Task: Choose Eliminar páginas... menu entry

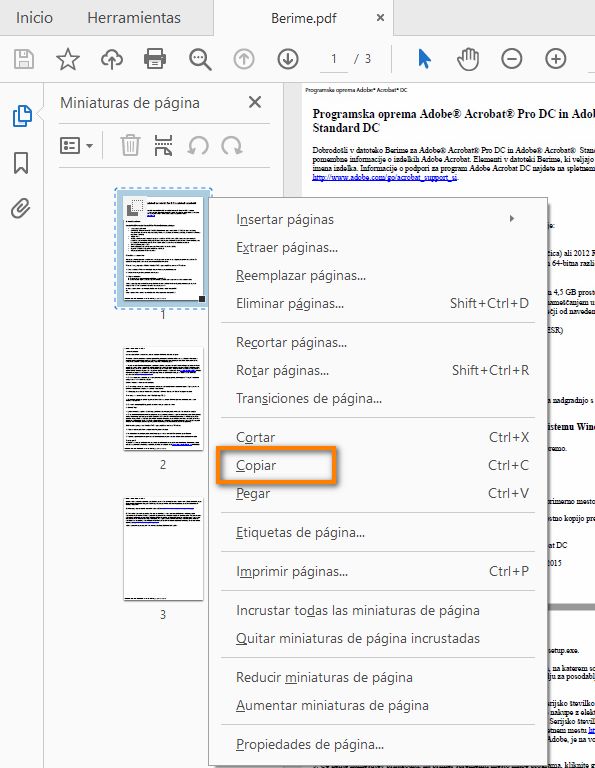Action: [x=377, y=303]
